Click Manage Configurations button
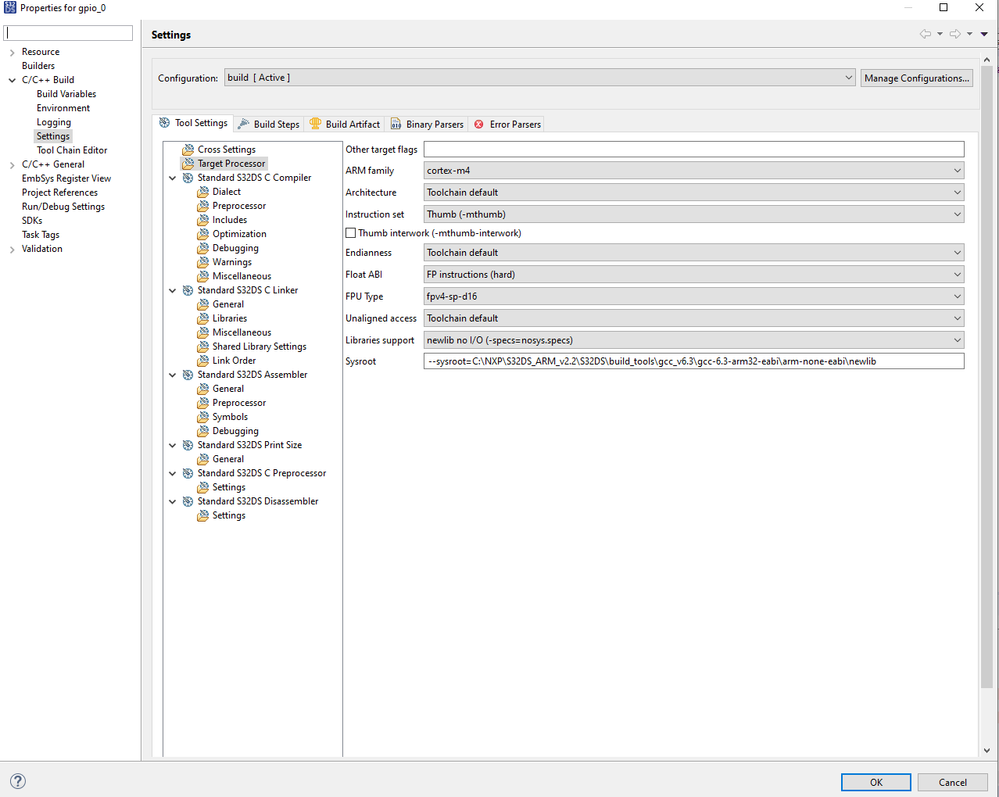This screenshot has width=999, height=797. (x=916, y=78)
